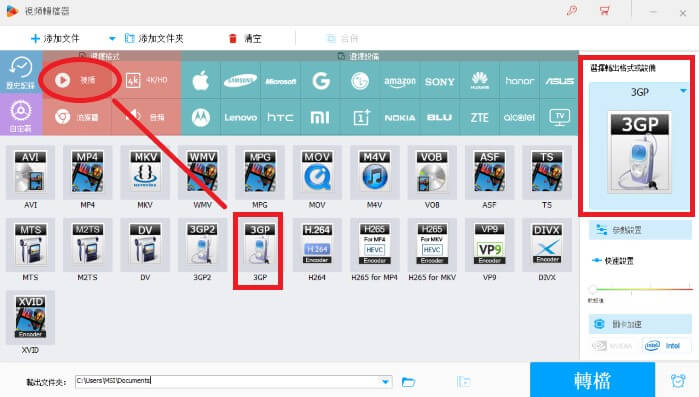The height and width of the screenshot is (397, 699).
Task: Select the 3GP format icon
Action: click(260, 245)
